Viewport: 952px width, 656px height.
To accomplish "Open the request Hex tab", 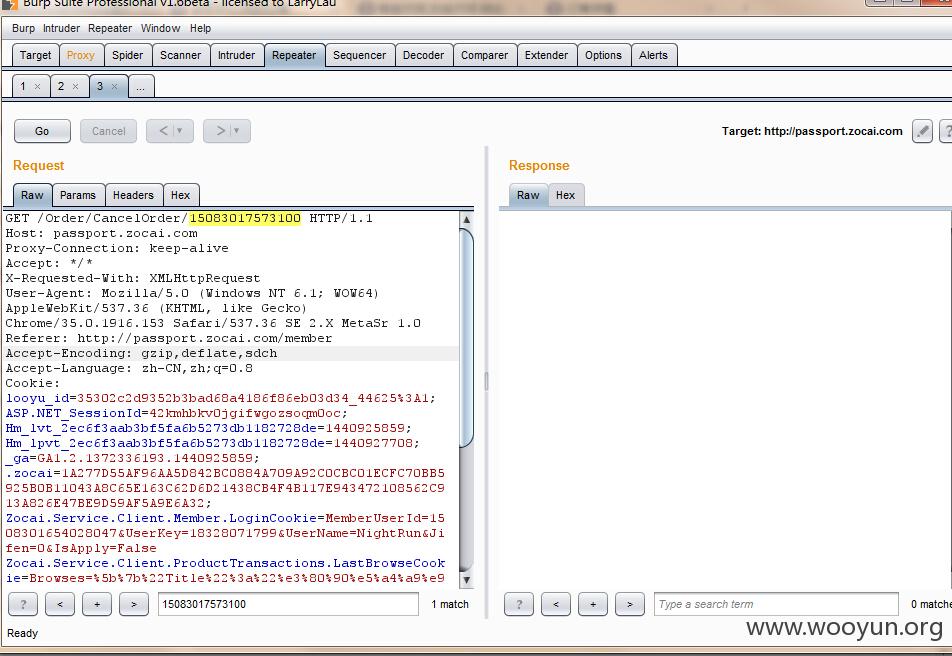I will [180, 195].
